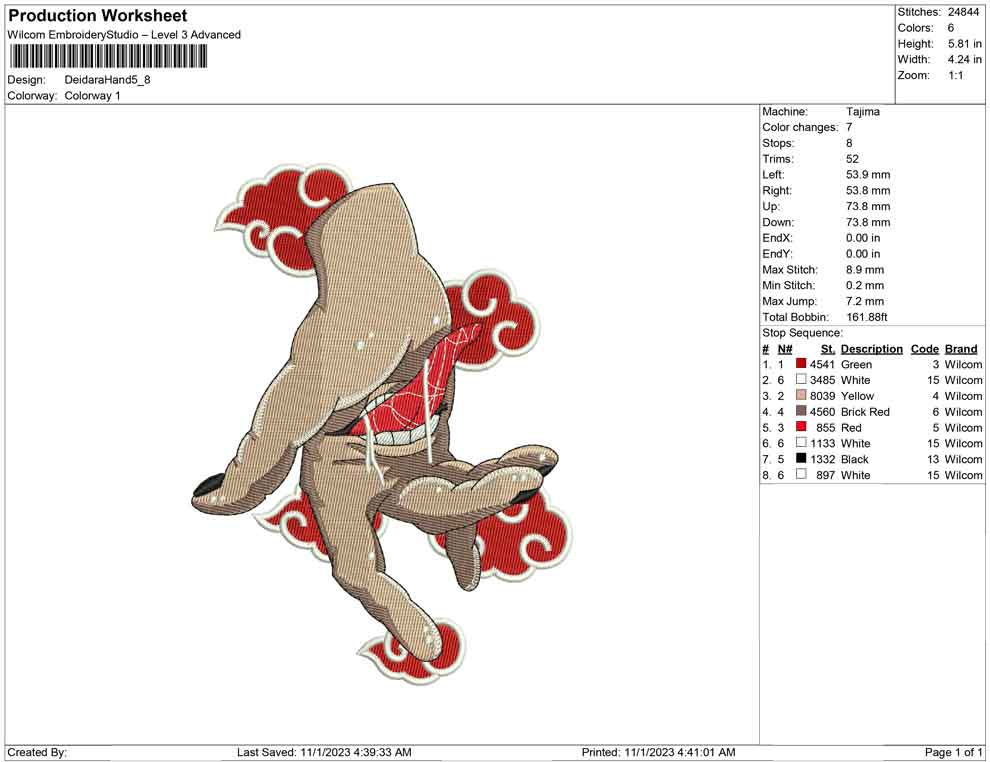Click the "Page 1 of 1" footer text
This screenshot has height=762, width=990.
[953, 753]
